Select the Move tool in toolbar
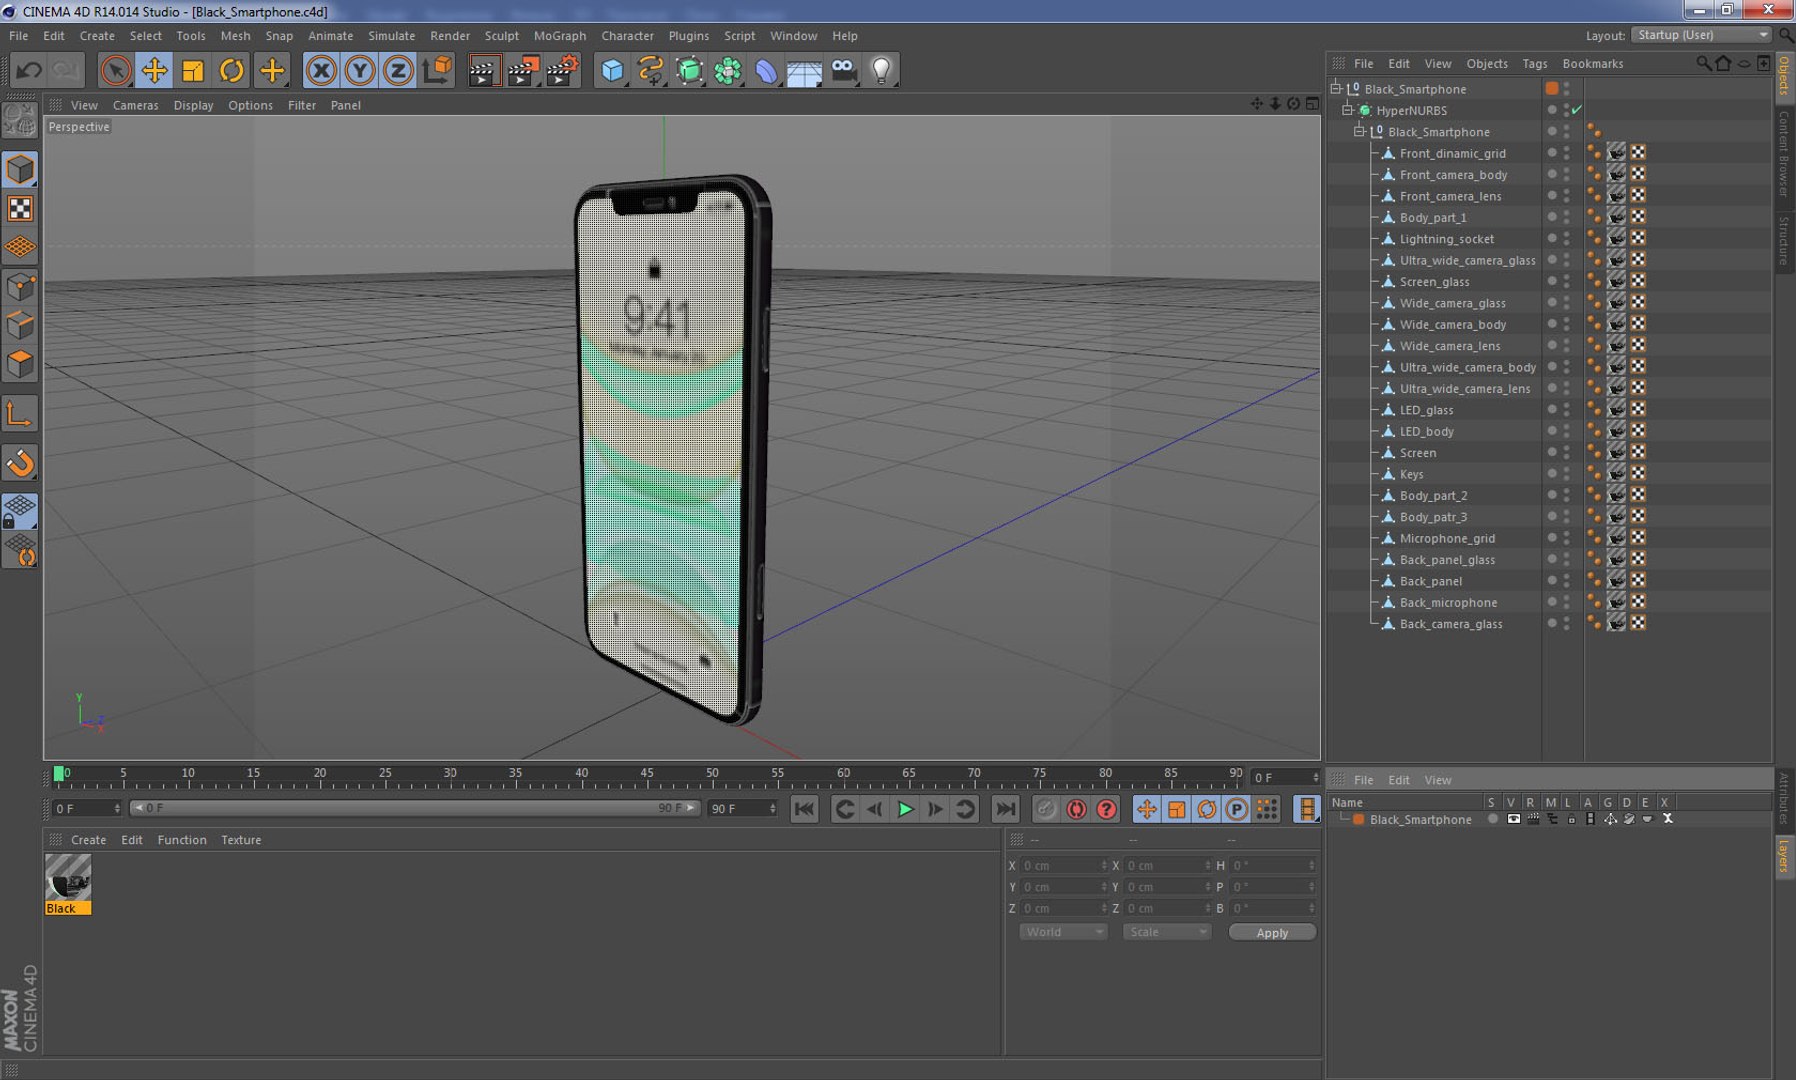This screenshot has width=1796, height=1080. click(x=154, y=71)
